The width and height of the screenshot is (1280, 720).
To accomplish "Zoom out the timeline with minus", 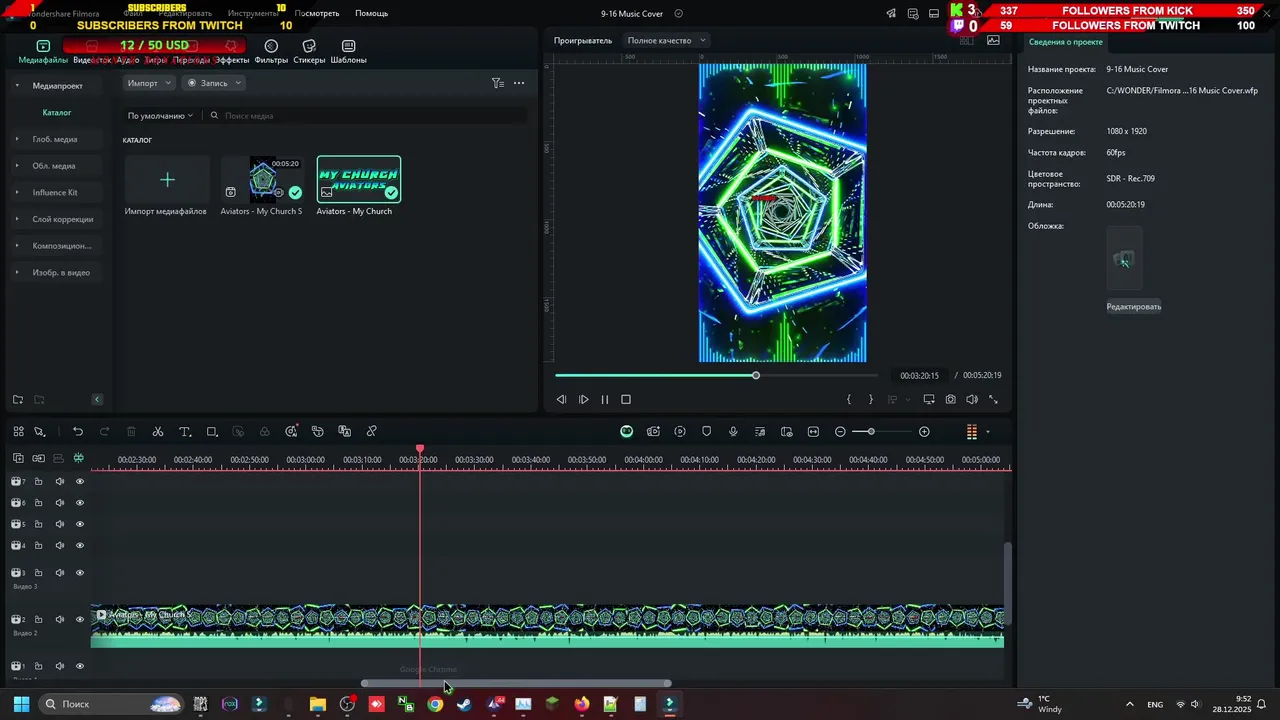I will [x=840, y=431].
